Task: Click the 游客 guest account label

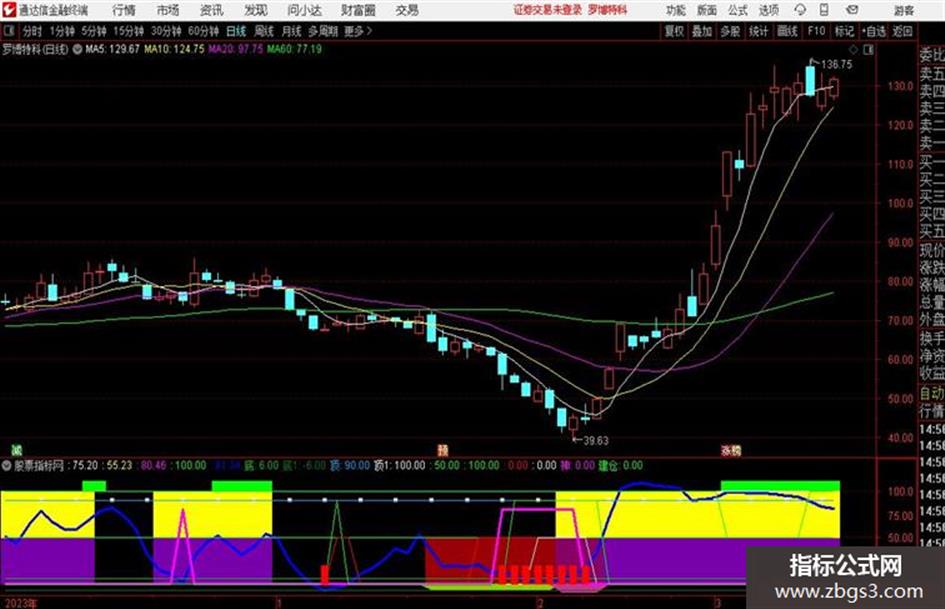Action: [x=903, y=10]
